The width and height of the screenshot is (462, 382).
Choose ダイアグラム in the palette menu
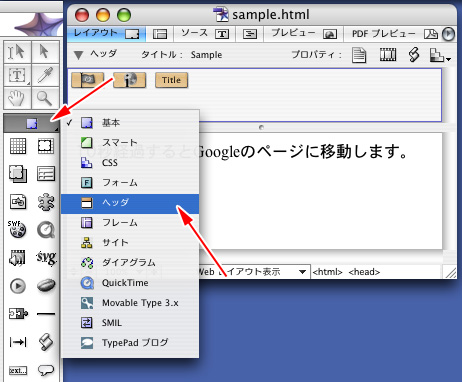[x=130, y=263]
